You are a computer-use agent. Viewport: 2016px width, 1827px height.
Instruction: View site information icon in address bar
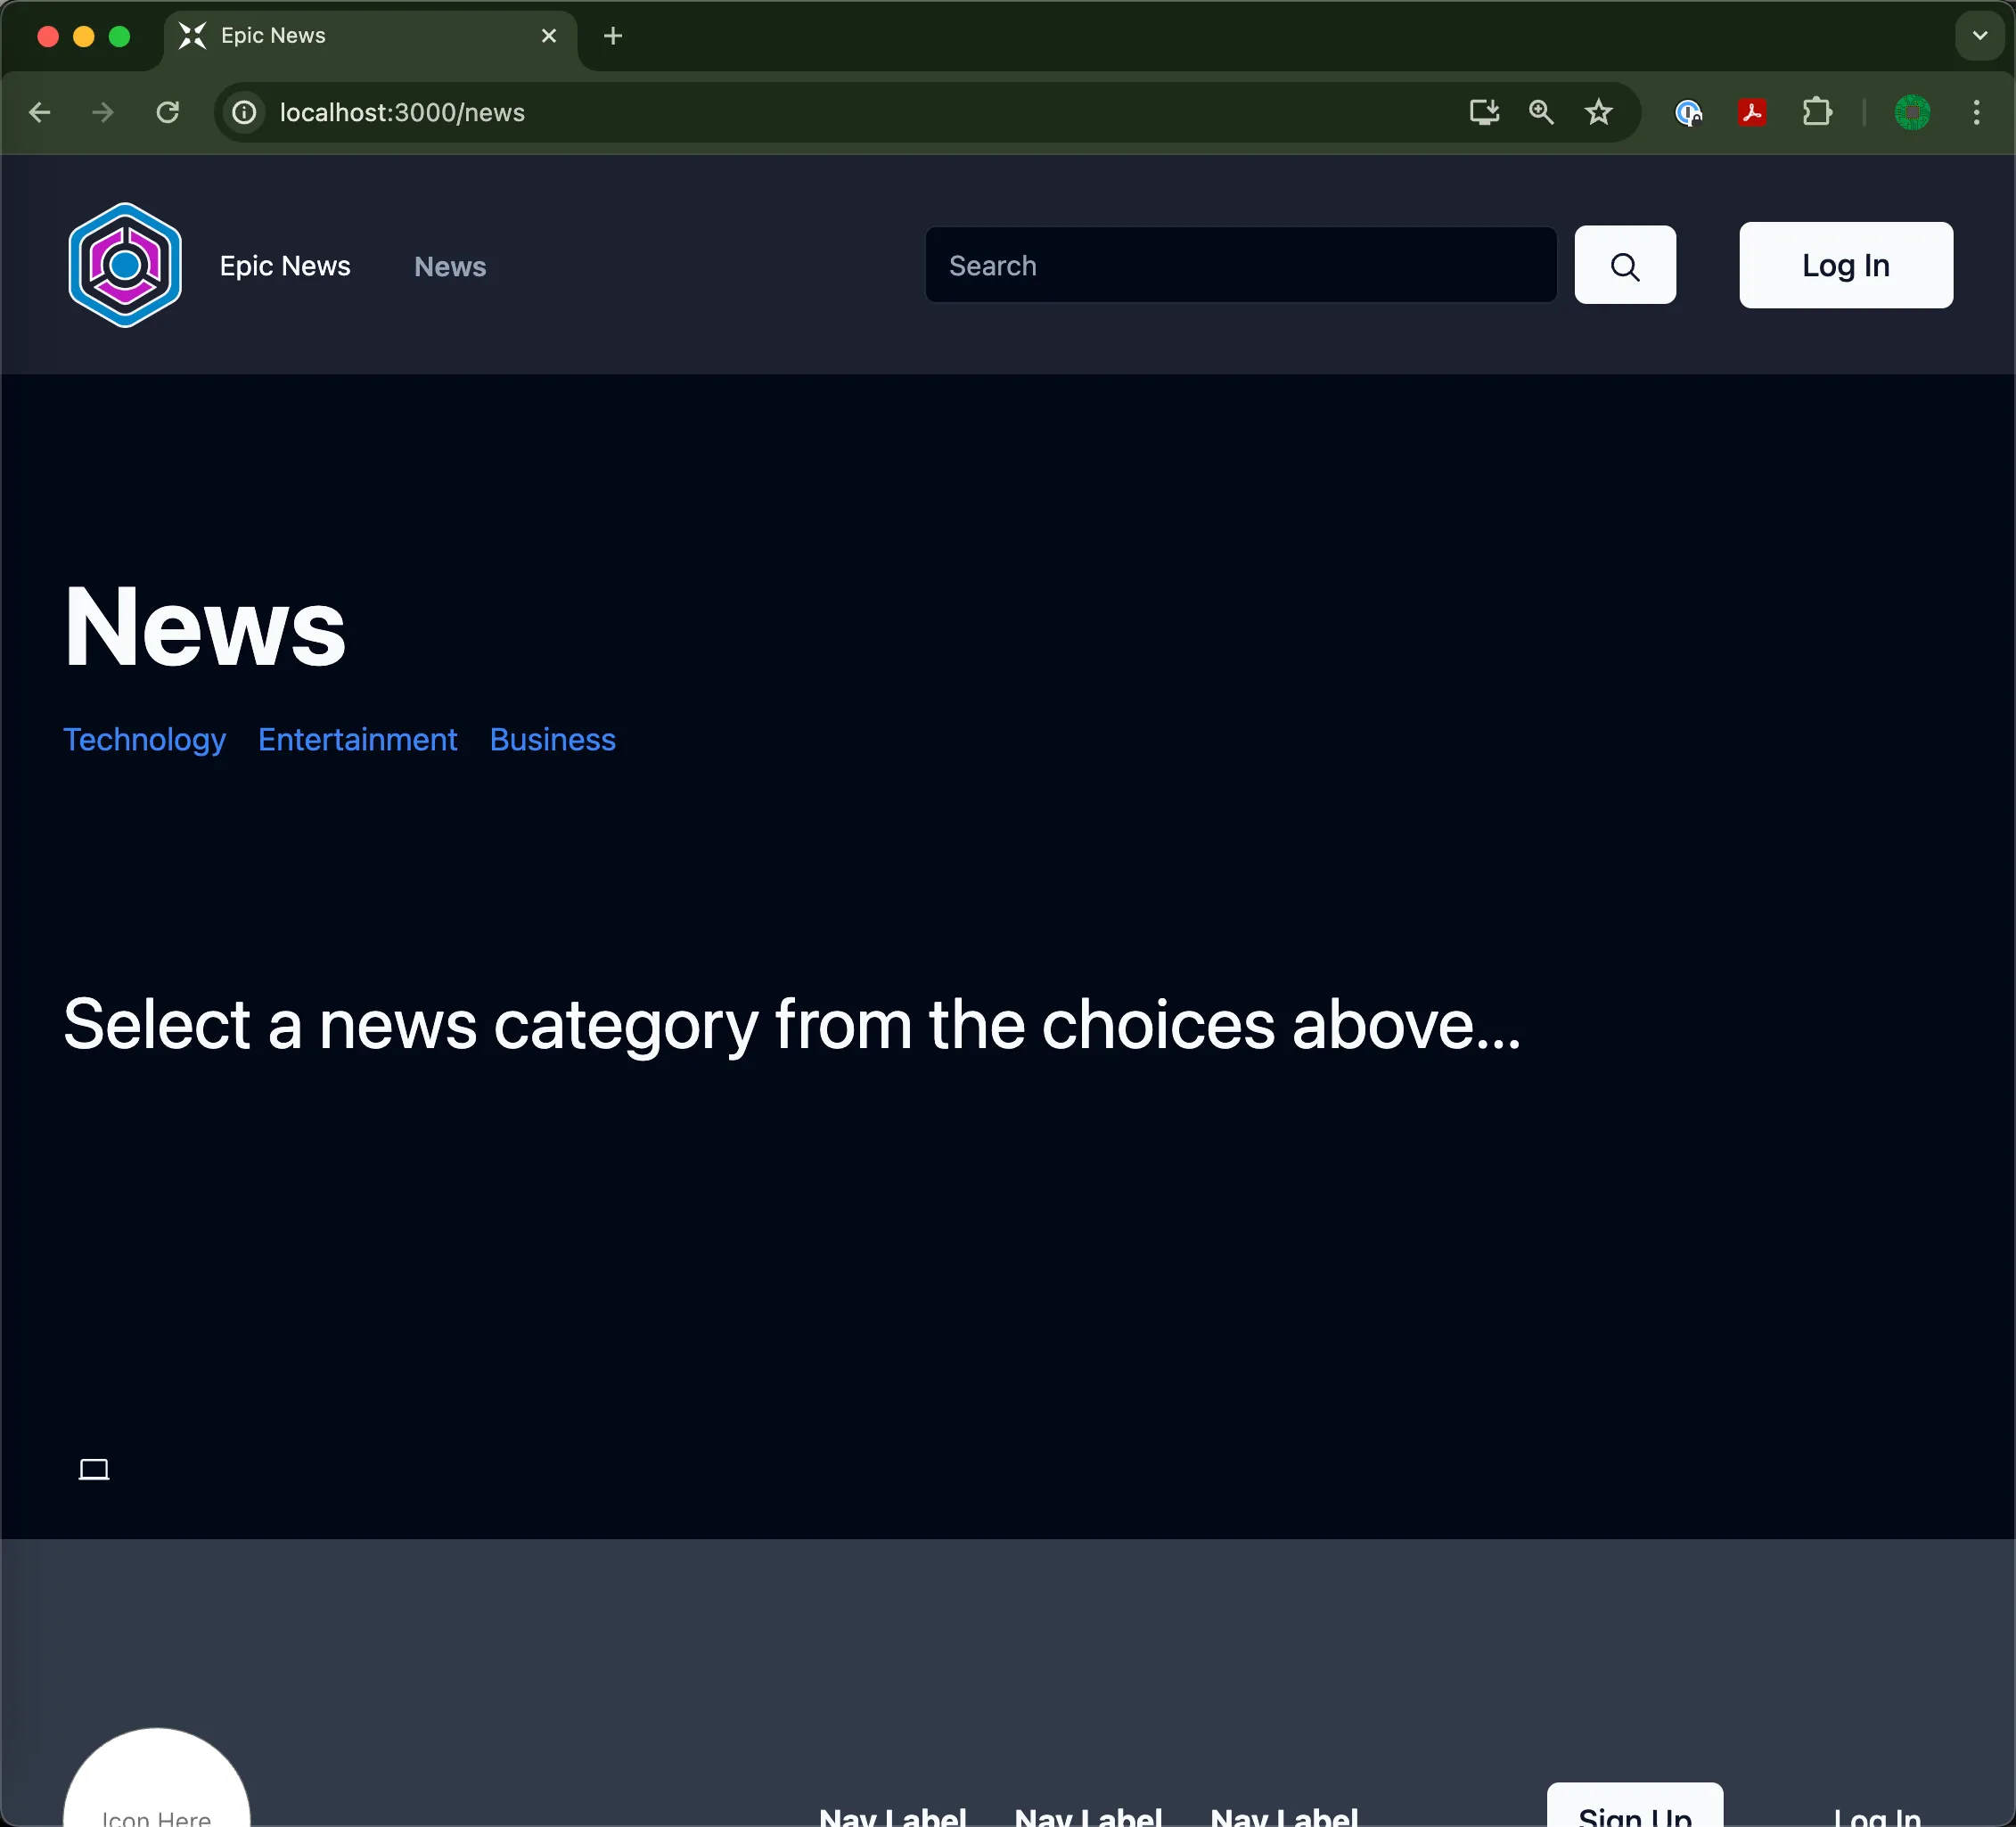tap(245, 112)
